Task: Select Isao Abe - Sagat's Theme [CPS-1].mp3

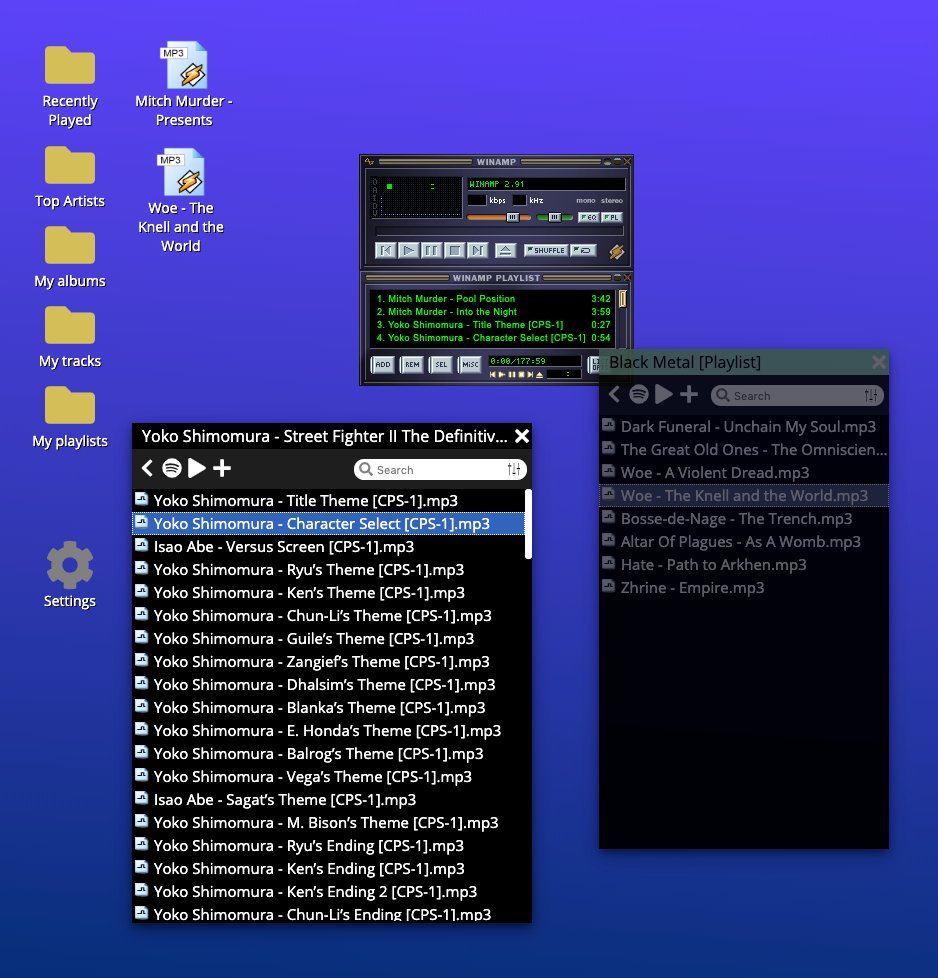Action: [329, 800]
